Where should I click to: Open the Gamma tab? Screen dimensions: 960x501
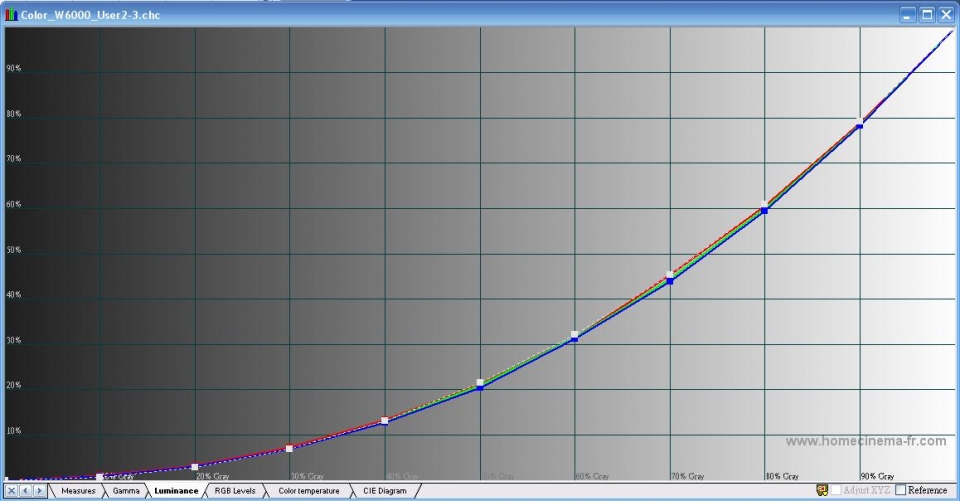coord(126,491)
